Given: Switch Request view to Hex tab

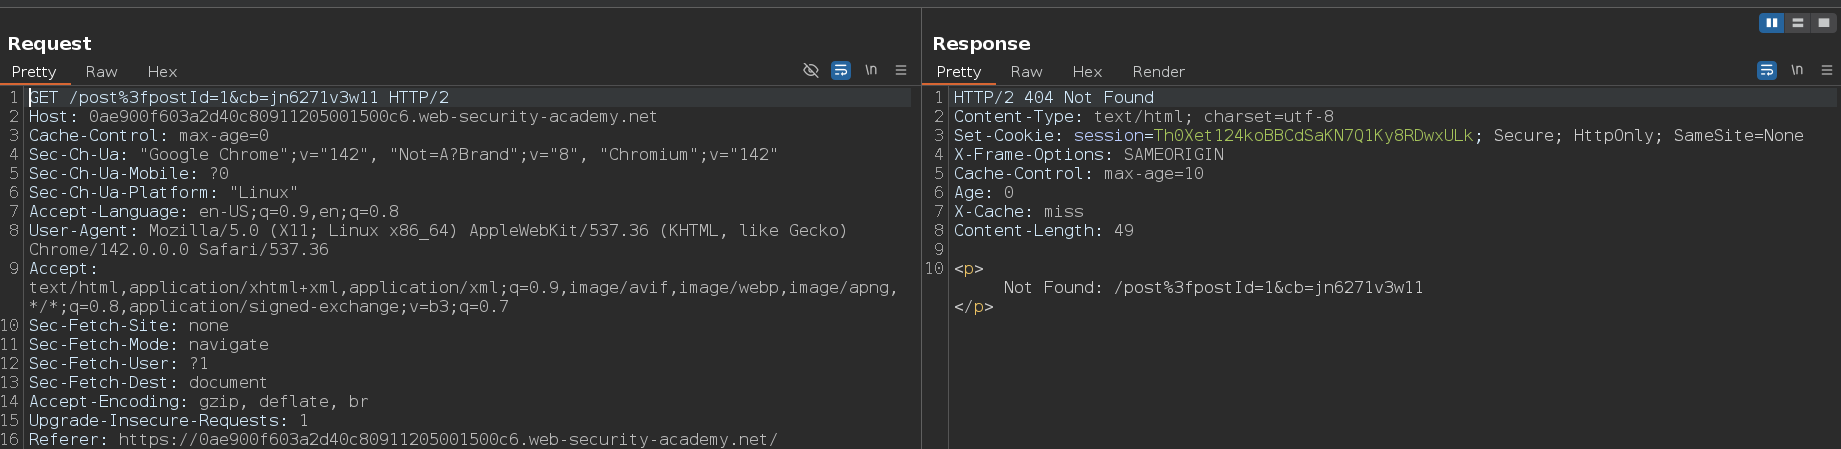Looking at the screenshot, I should pyautogui.click(x=162, y=72).
